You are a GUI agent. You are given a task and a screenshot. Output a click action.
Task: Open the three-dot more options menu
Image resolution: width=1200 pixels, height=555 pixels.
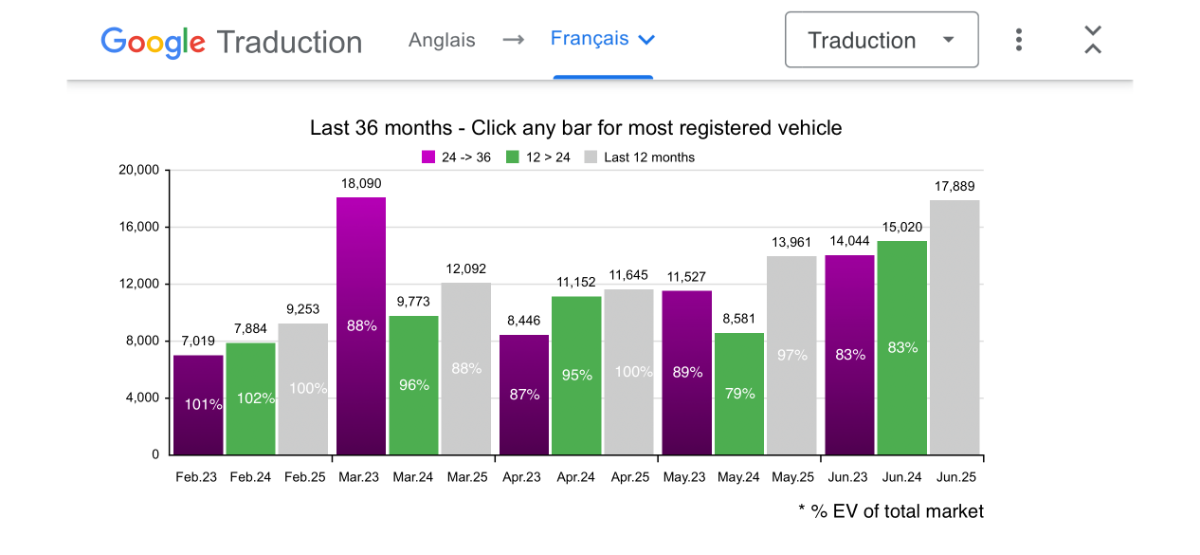(x=1018, y=40)
